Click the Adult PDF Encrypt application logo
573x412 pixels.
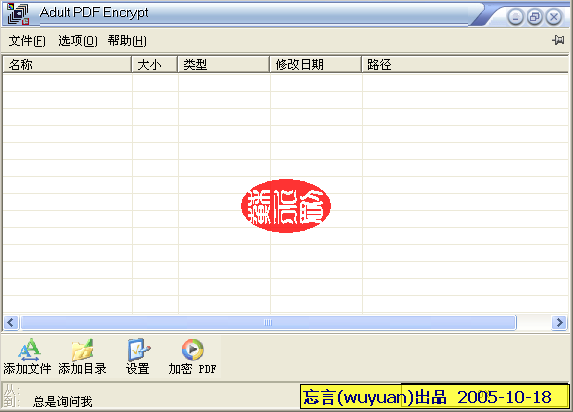[18, 14]
